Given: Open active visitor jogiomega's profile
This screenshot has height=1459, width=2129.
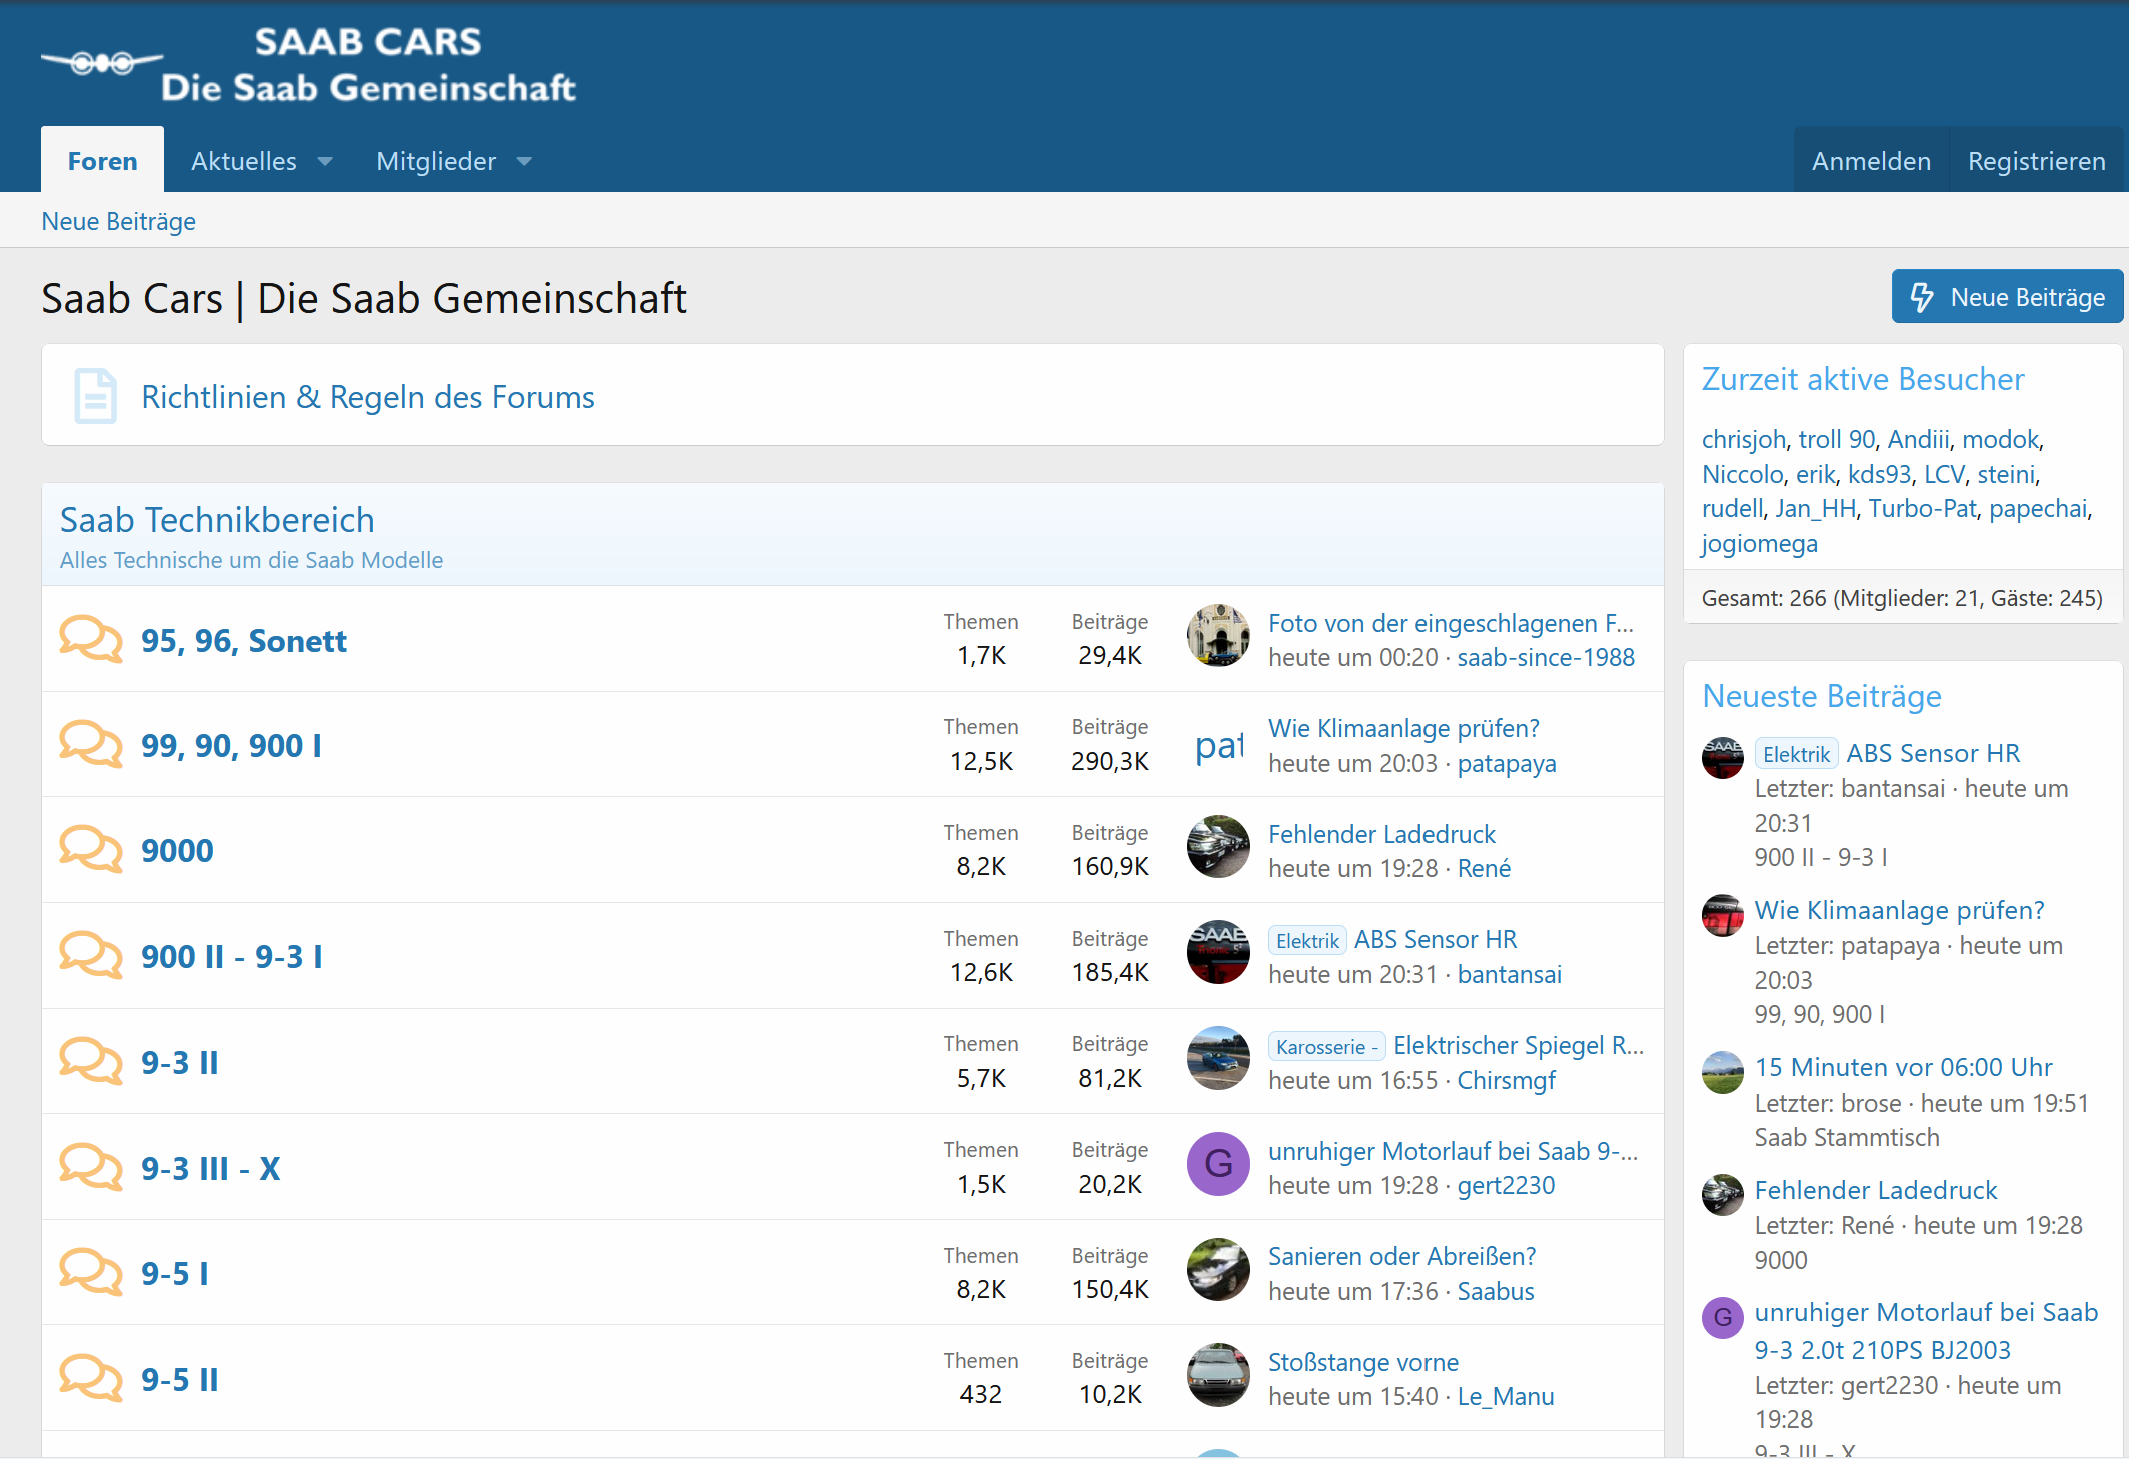Looking at the screenshot, I should [1760, 543].
